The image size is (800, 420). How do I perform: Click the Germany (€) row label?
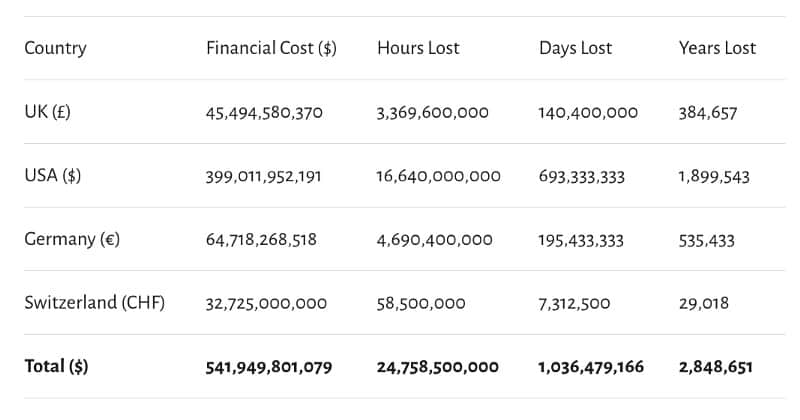(x=72, y=240)
